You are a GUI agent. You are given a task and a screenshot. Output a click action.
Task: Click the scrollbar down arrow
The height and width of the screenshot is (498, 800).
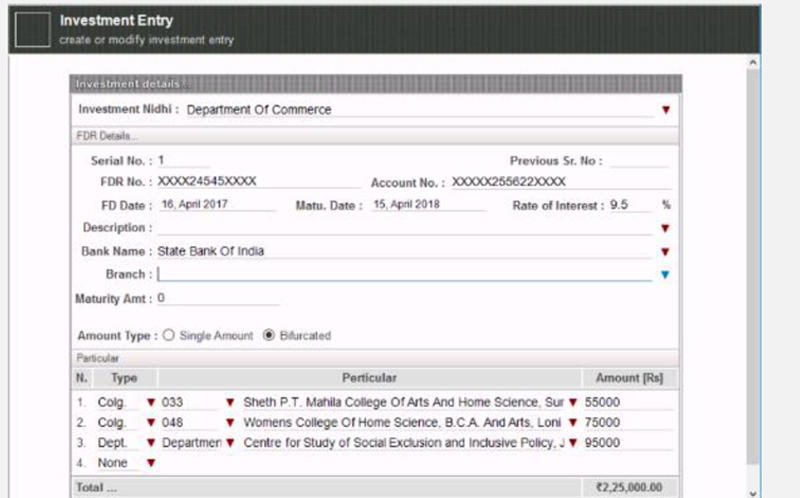click(x=753, y=493)
